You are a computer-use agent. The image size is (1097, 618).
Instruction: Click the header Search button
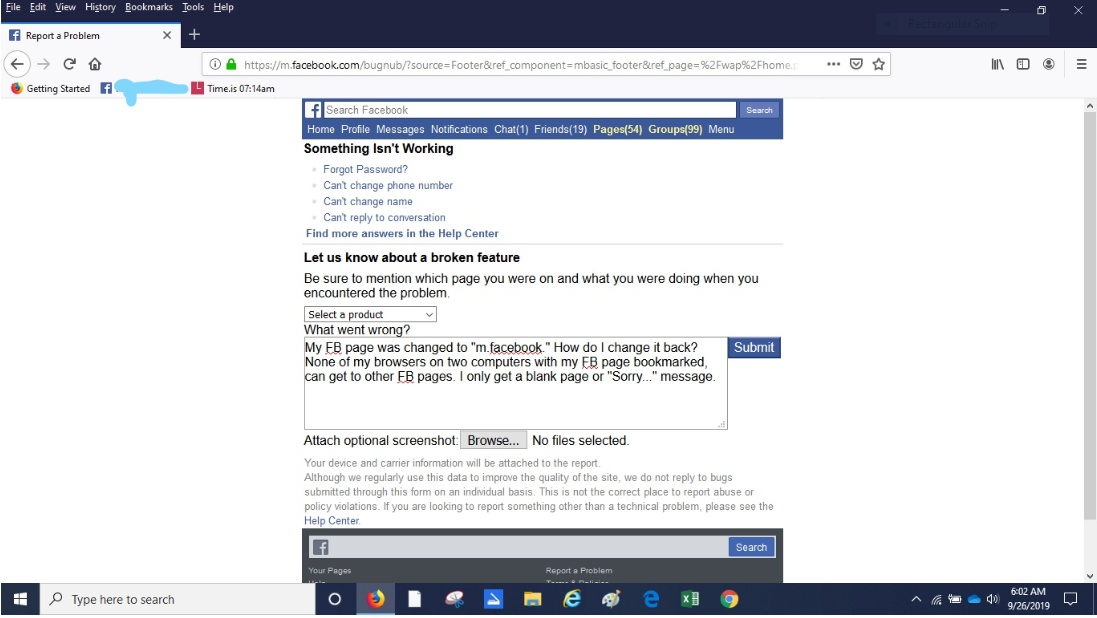click(x=759, y=110)
